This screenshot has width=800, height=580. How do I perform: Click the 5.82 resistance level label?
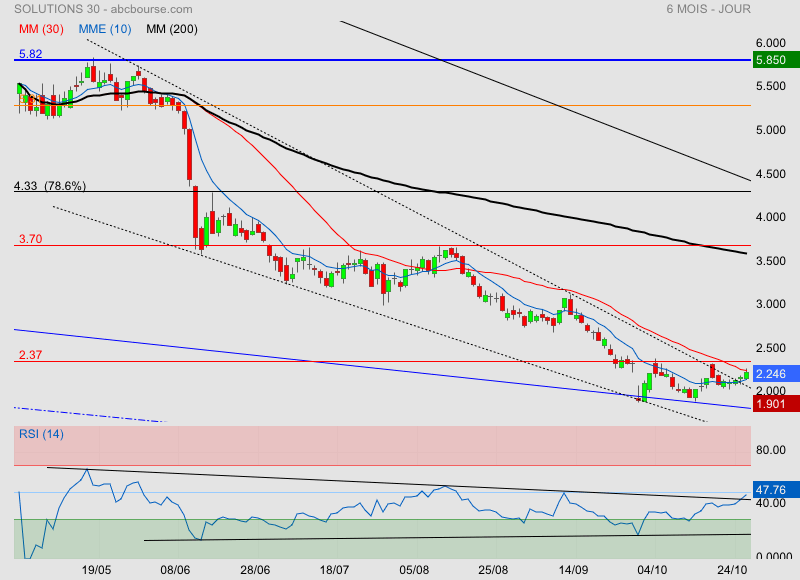(31, 54)
